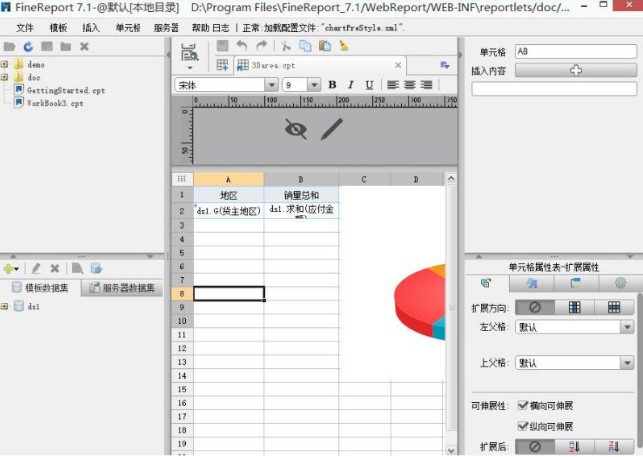Click the pencil edit icon in the gray area
The width and height of the screenshot is (643, 457).
331,129
